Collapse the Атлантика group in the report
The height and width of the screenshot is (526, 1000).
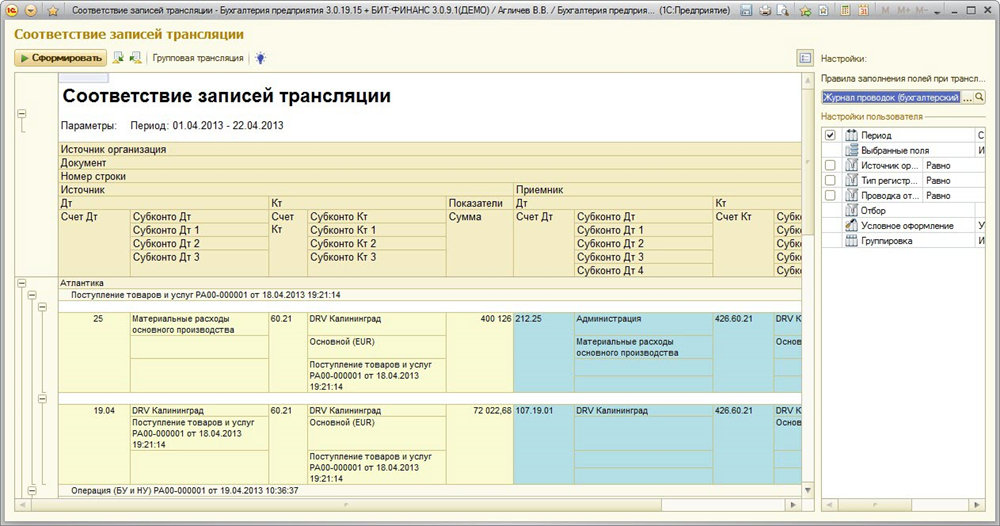click(21, 283)
